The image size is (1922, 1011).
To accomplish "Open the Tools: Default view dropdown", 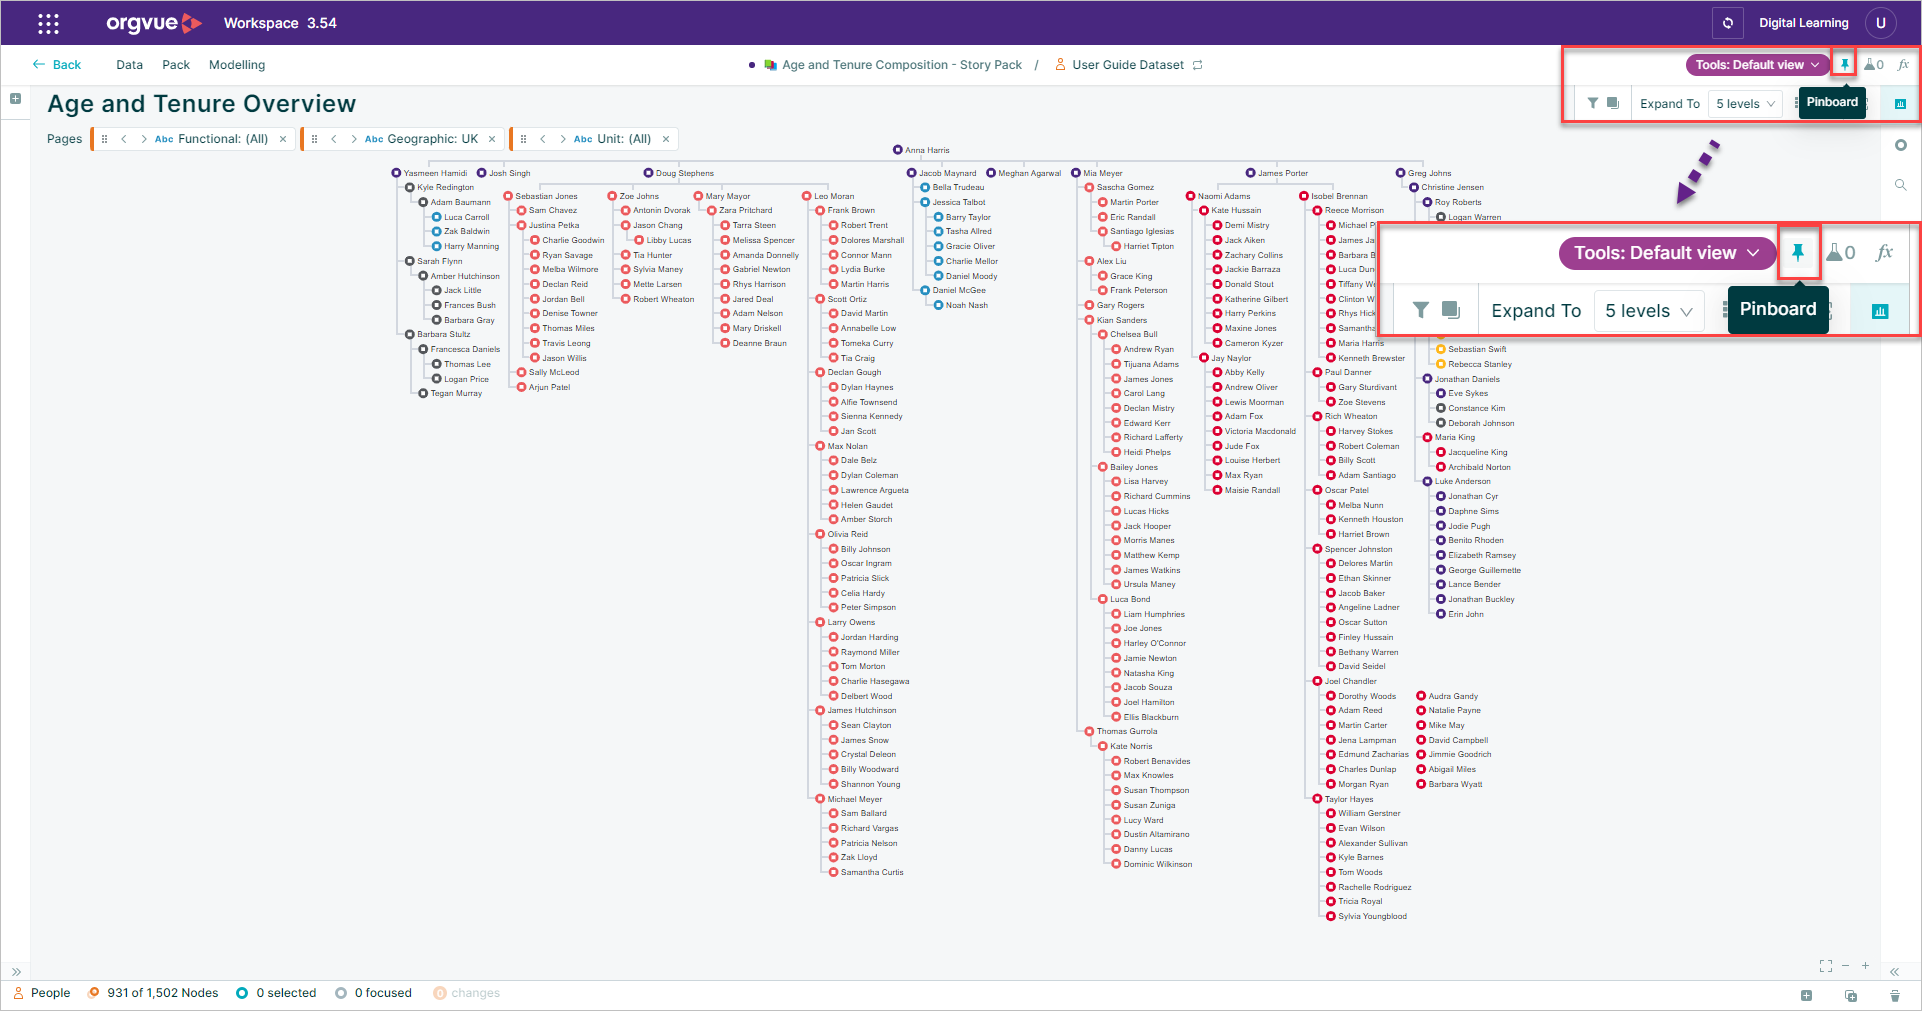I will coord(1757,64).
